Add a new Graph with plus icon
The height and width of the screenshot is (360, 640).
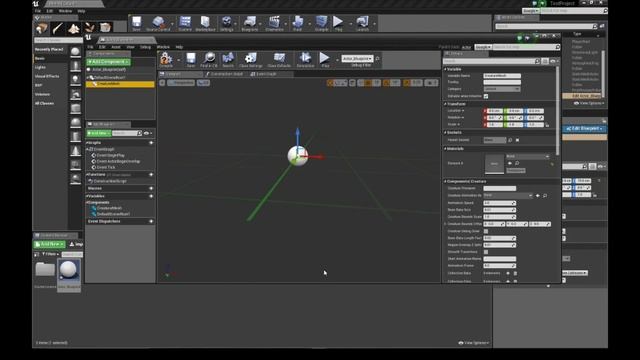pos(151,143)
